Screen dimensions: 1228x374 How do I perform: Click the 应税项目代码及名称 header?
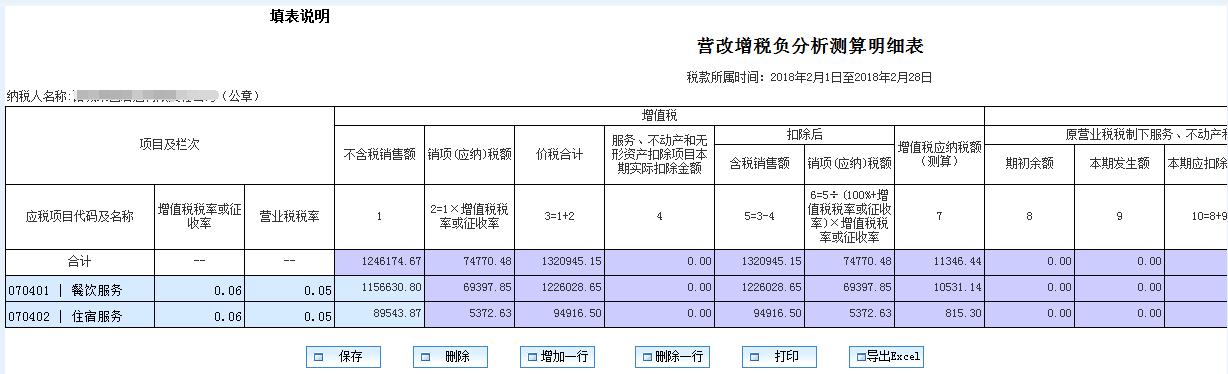(80, 216)
